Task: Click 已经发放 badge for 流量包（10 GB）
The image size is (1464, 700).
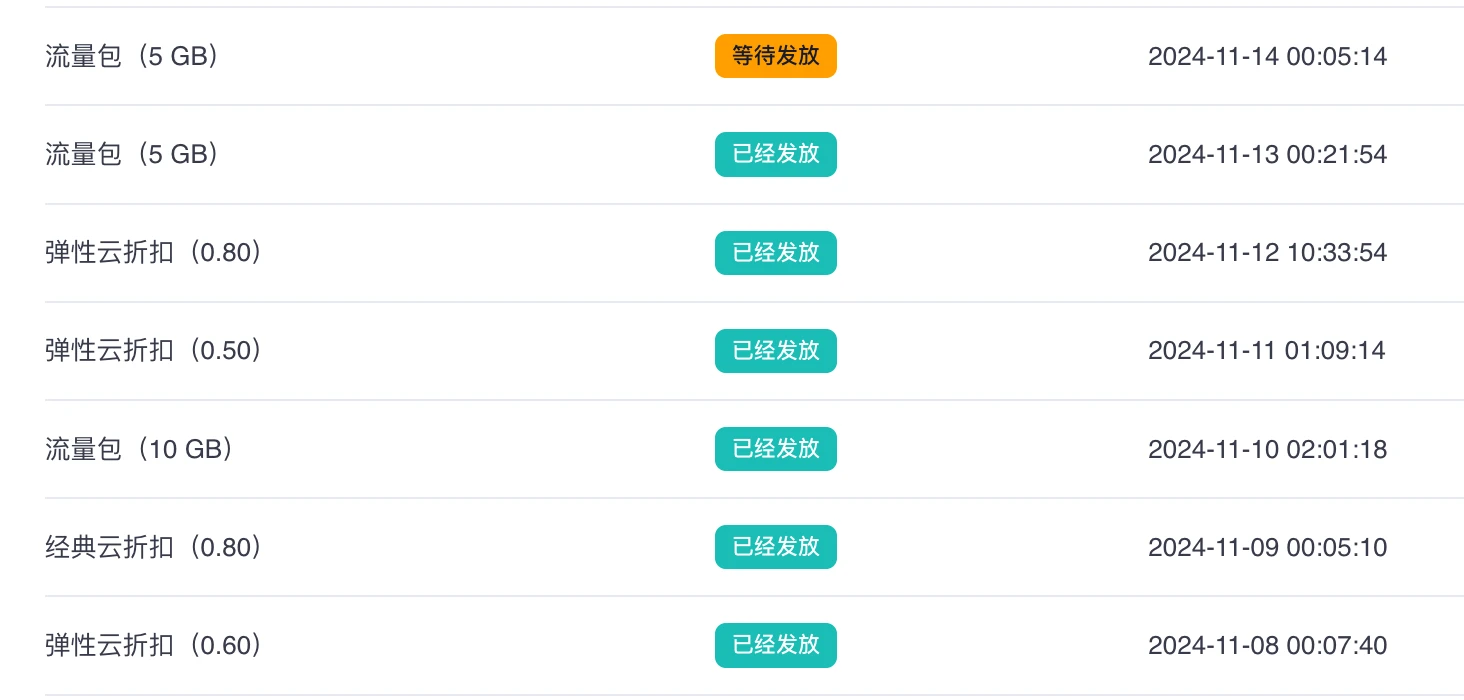Action: coord(775,449)
